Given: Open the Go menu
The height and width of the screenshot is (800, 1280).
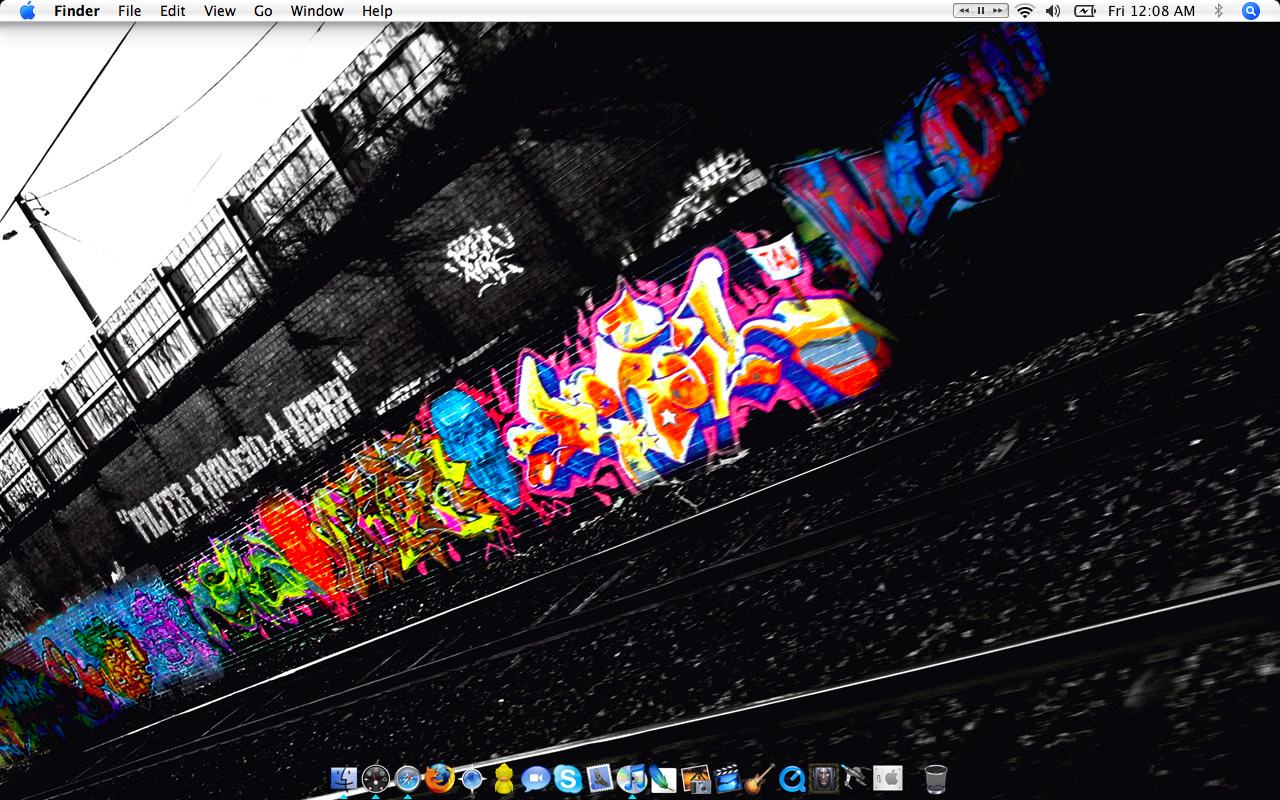Looking at the screenshot, I should 263,11.
